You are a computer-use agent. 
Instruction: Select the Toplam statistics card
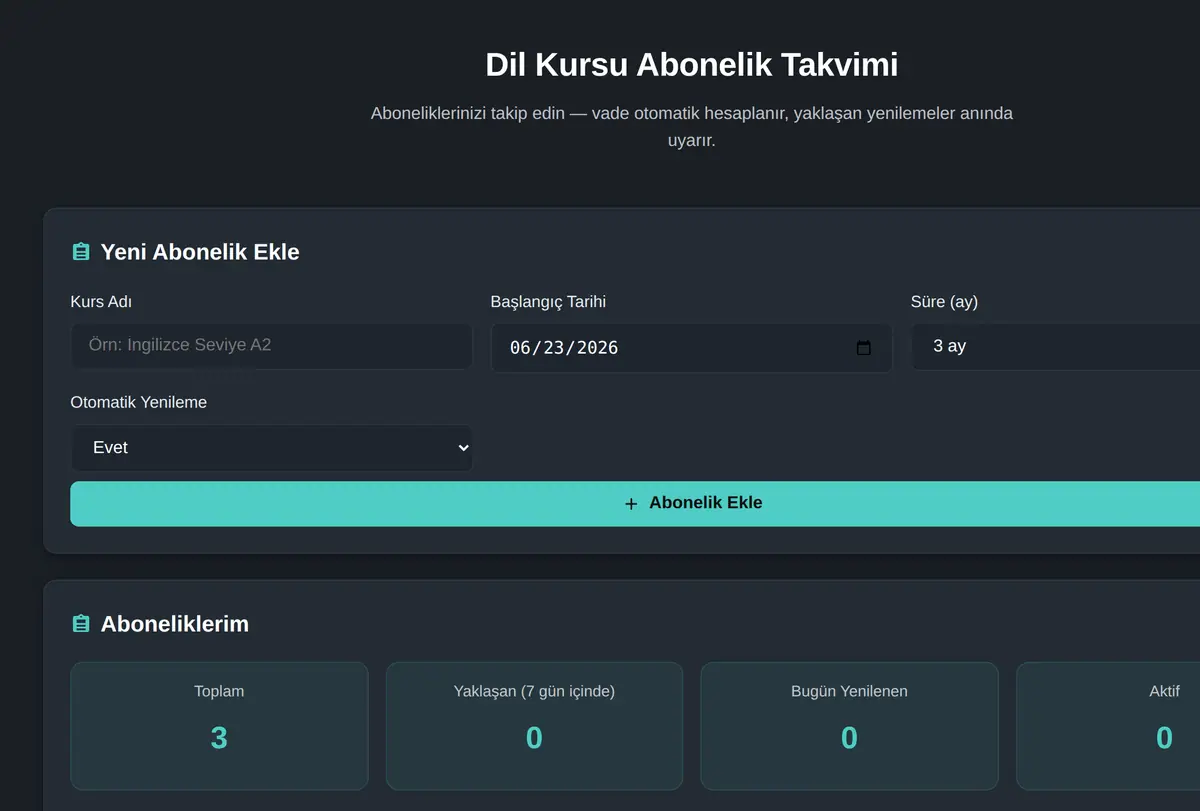(x=219, y=726)
